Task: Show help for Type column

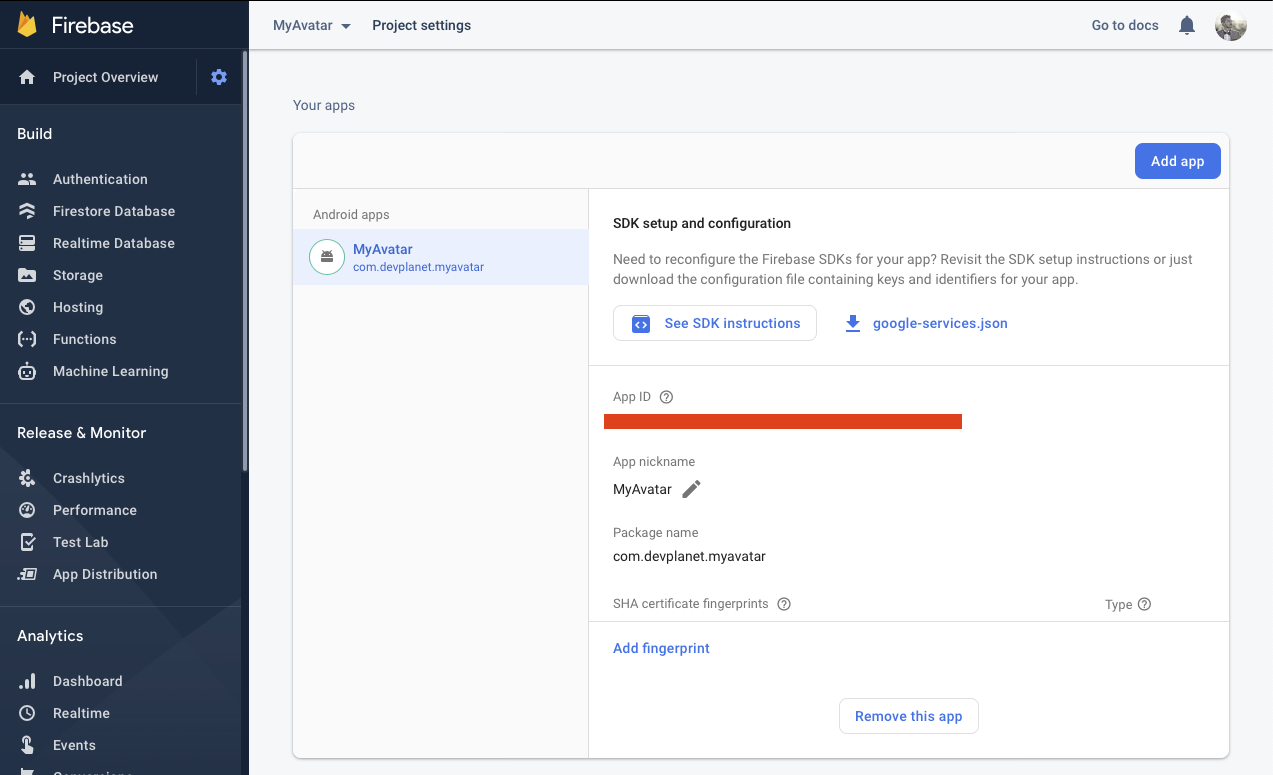Action: 1144,604
